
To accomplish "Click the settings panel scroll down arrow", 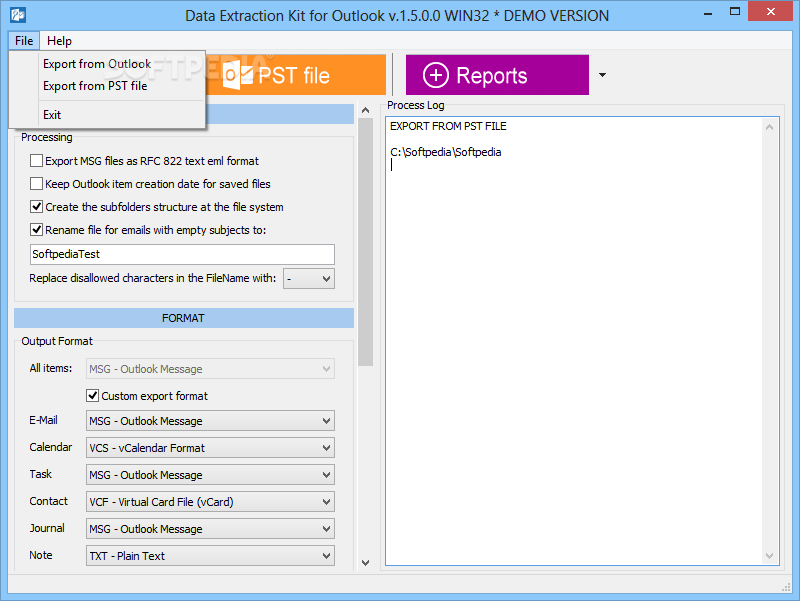I will click(365, 563).
